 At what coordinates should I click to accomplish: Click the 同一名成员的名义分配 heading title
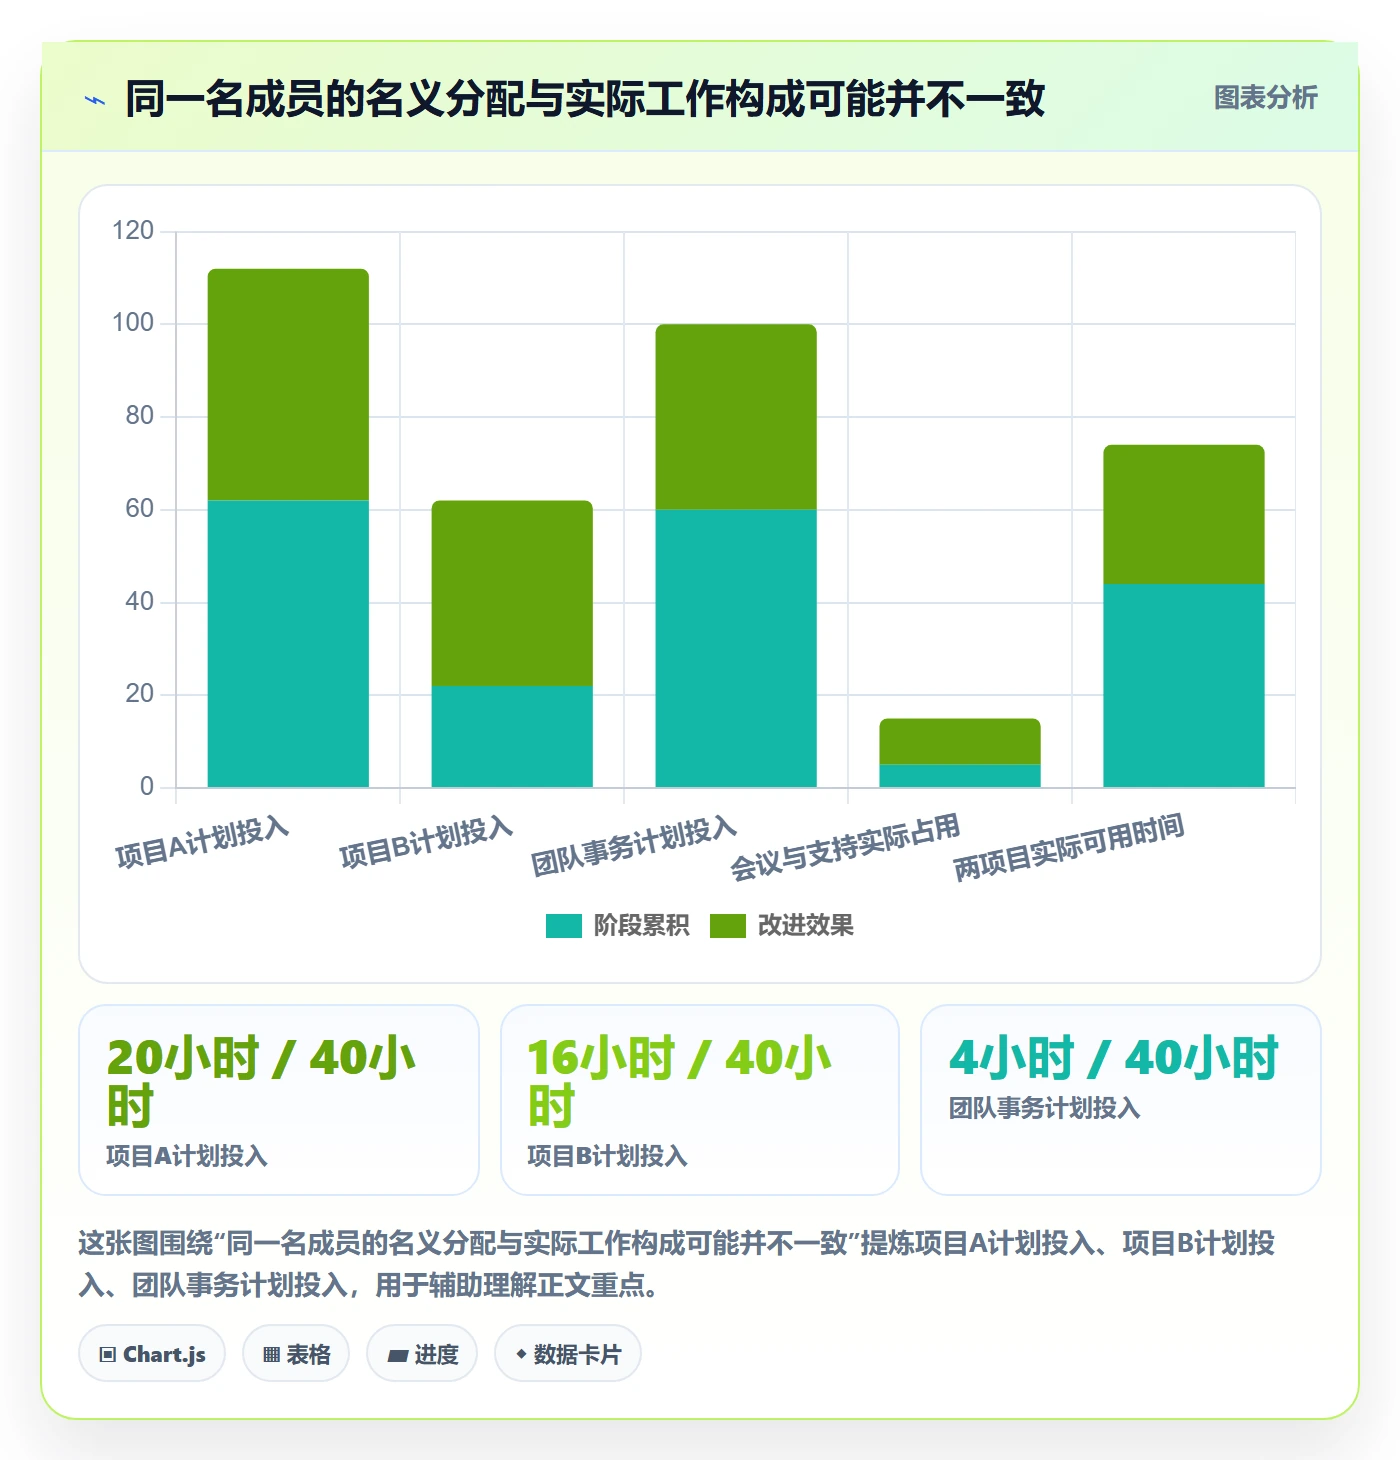coord(585,99)
